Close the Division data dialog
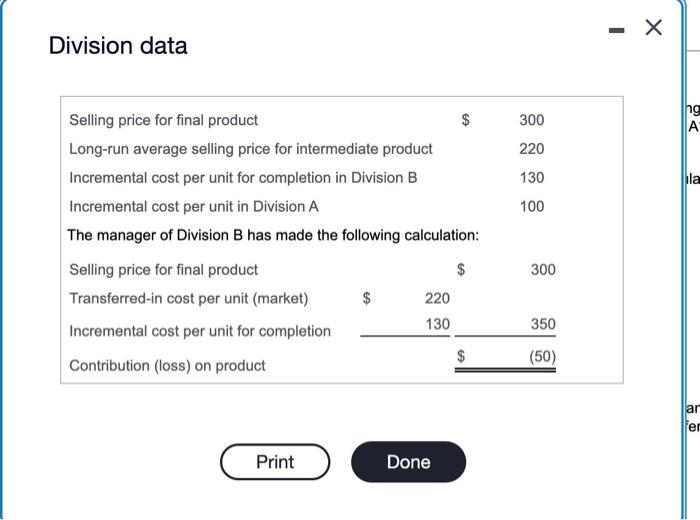 tap(653, 28)
